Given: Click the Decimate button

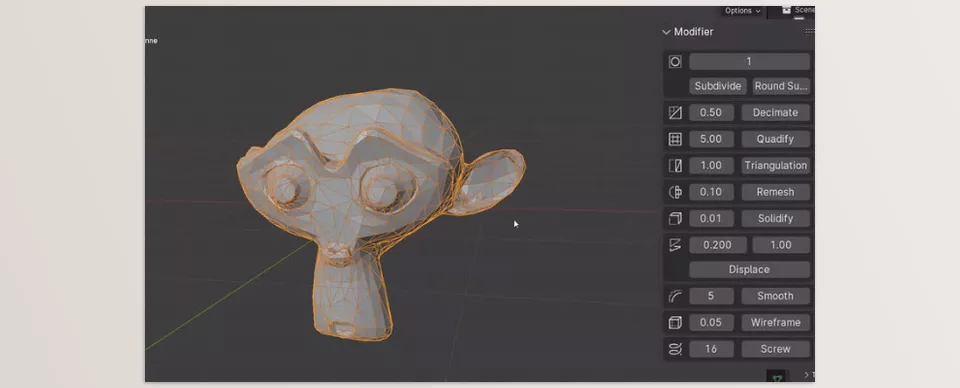Looking at the screenshot, I should (775, 113).
